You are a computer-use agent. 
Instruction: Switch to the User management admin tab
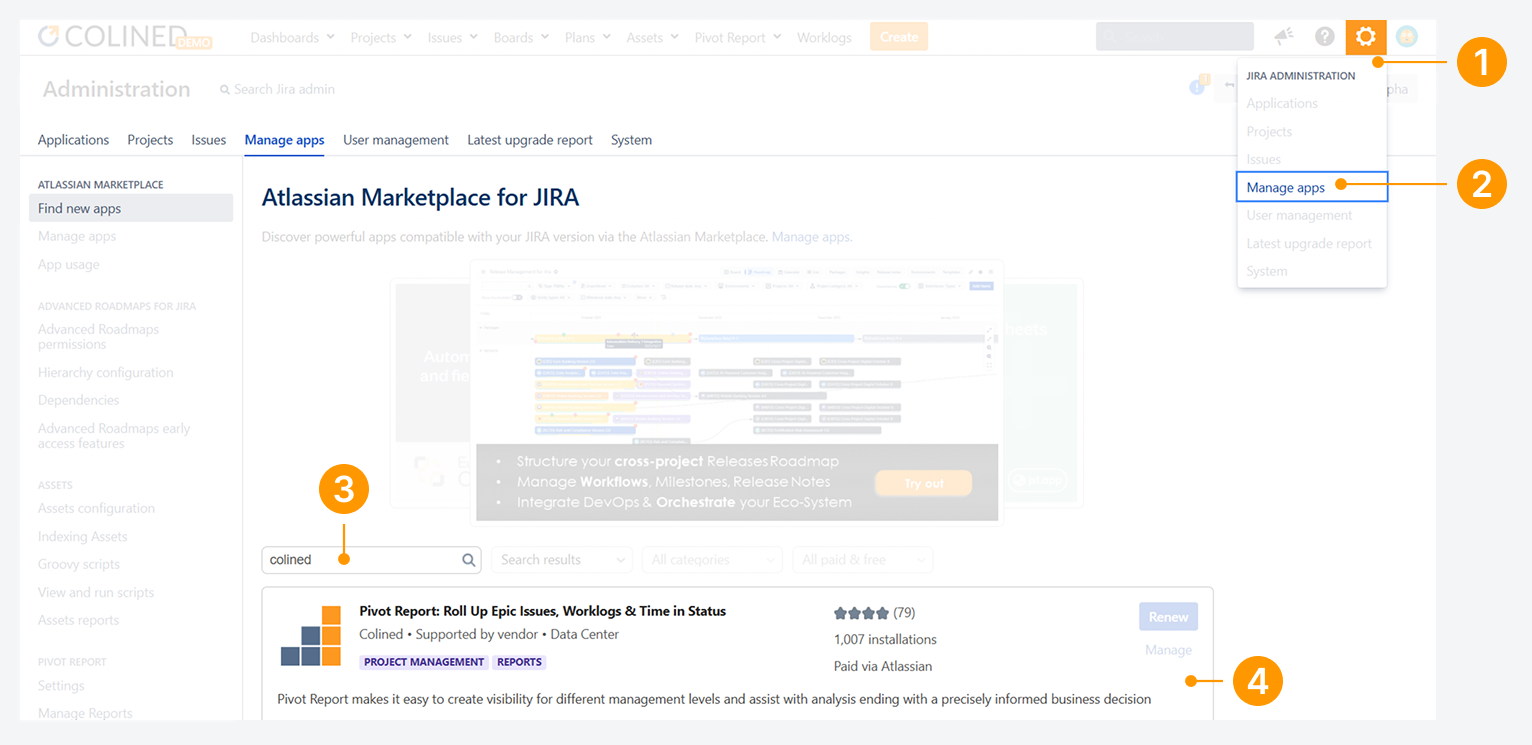pos(396,140)
